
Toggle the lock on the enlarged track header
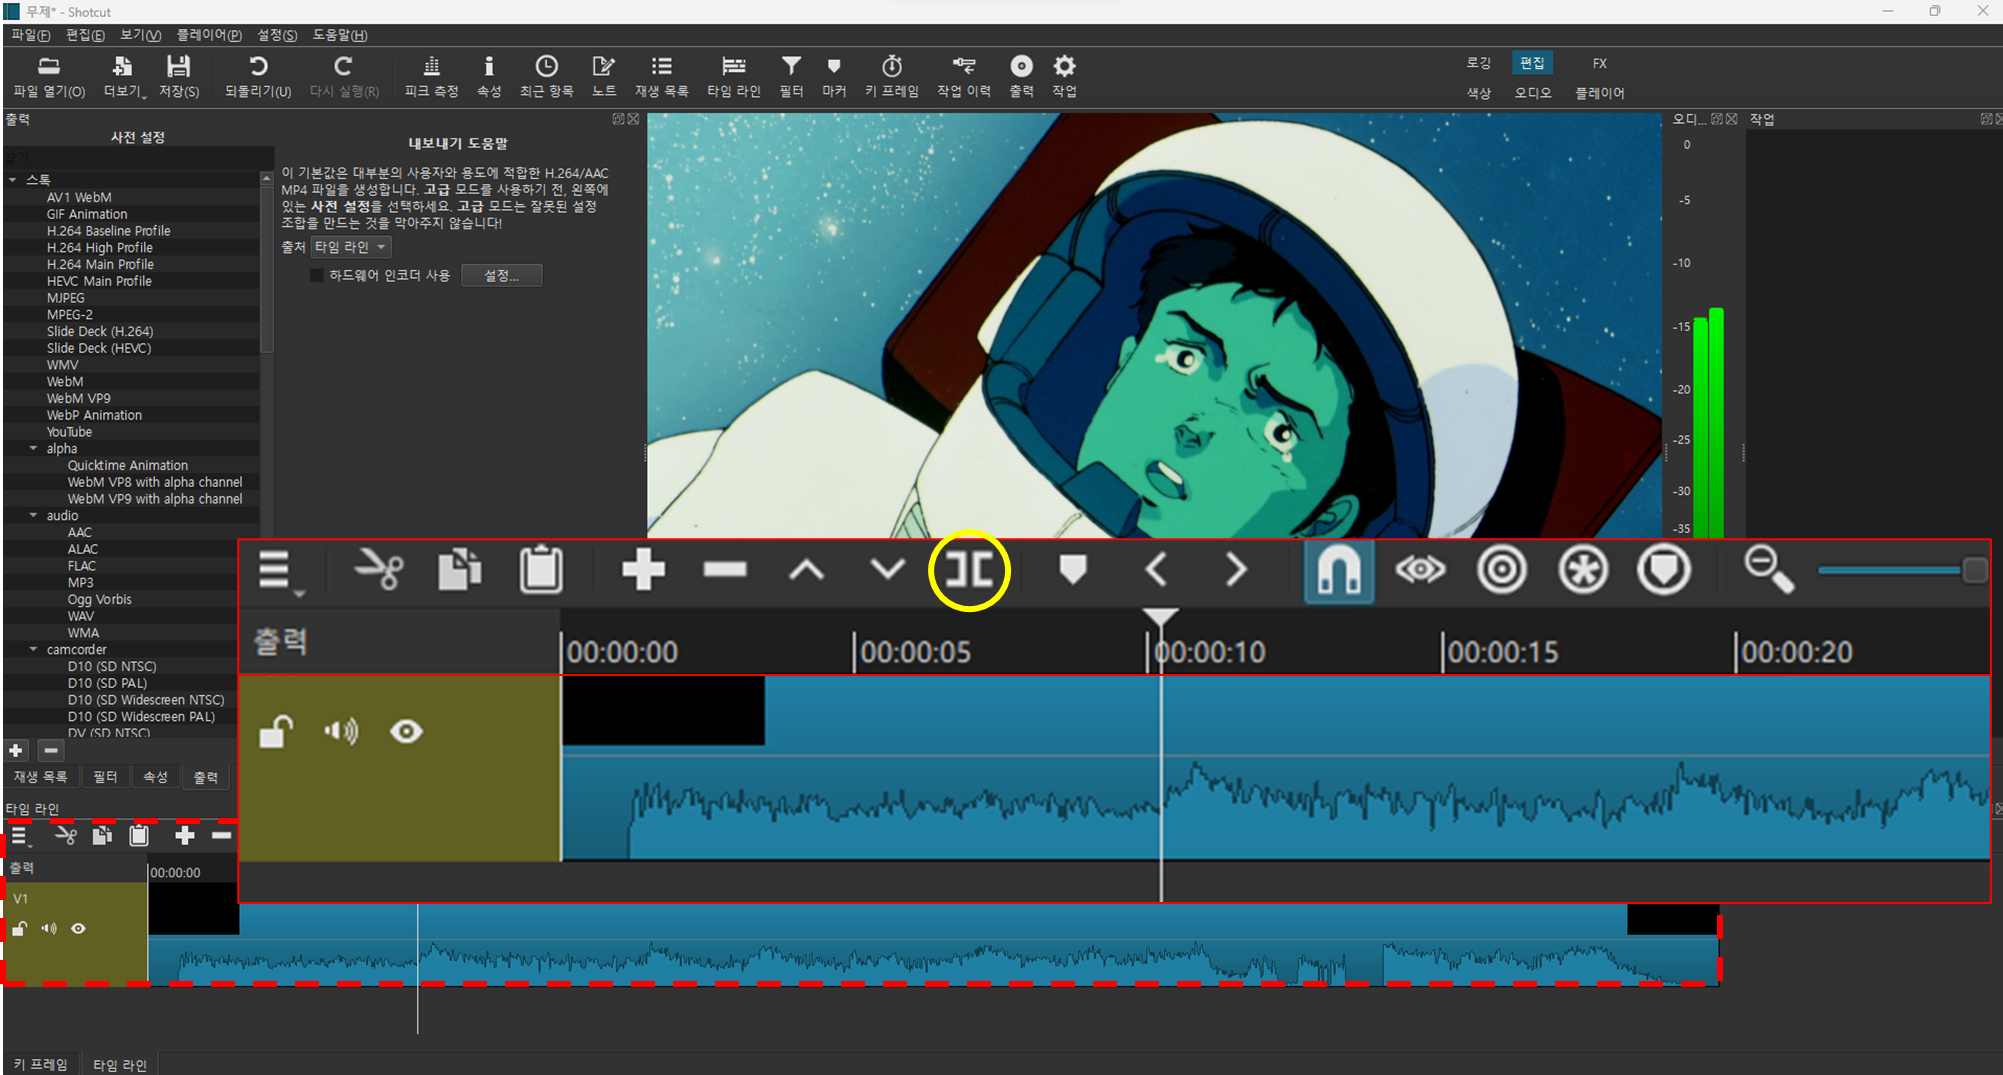pos(276,732)
